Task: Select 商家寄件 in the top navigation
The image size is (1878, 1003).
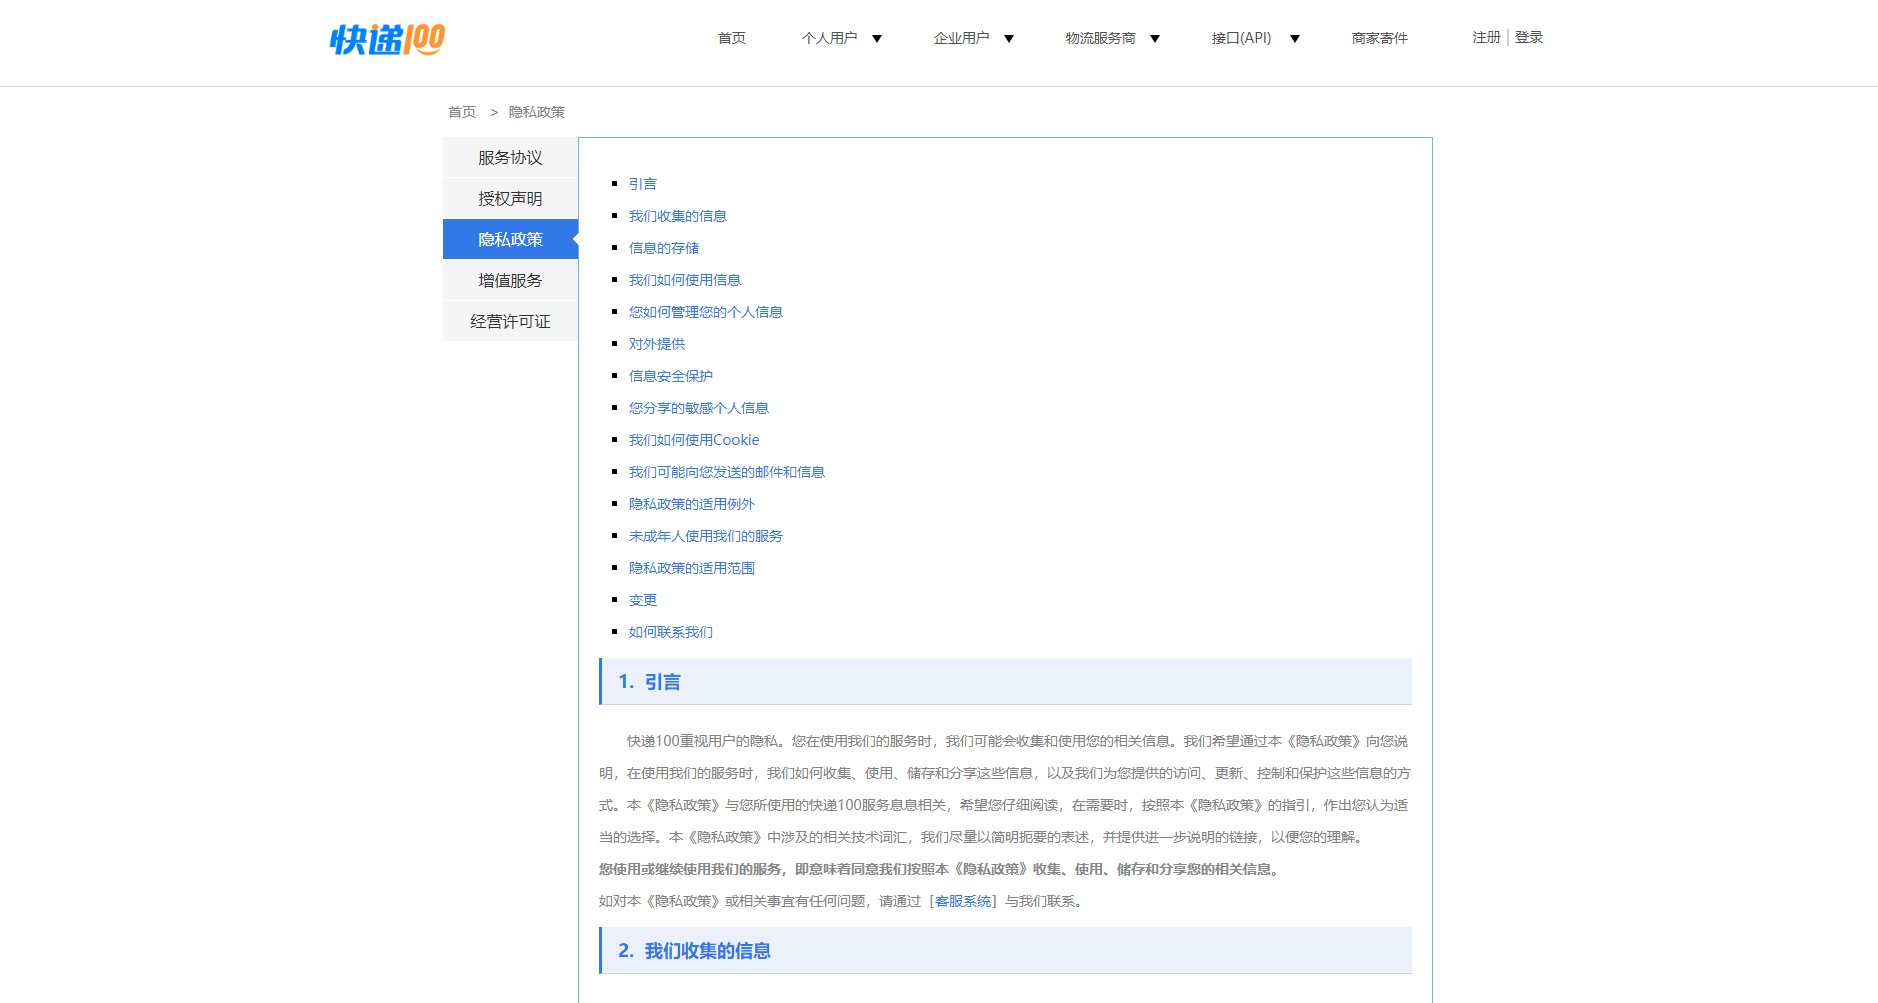Action: click(x=1379, y=38)
